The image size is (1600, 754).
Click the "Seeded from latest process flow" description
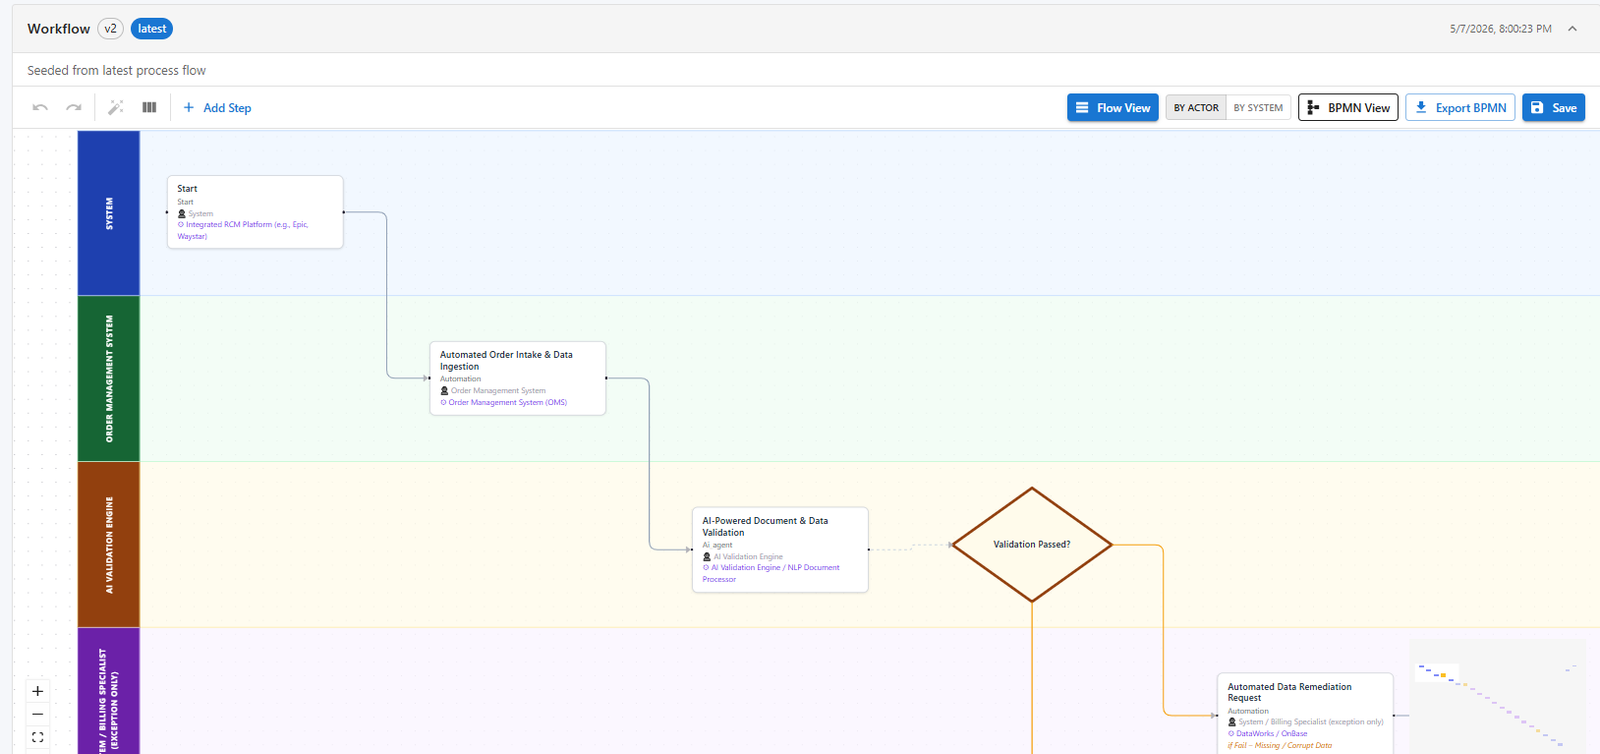tap(116, 71)
